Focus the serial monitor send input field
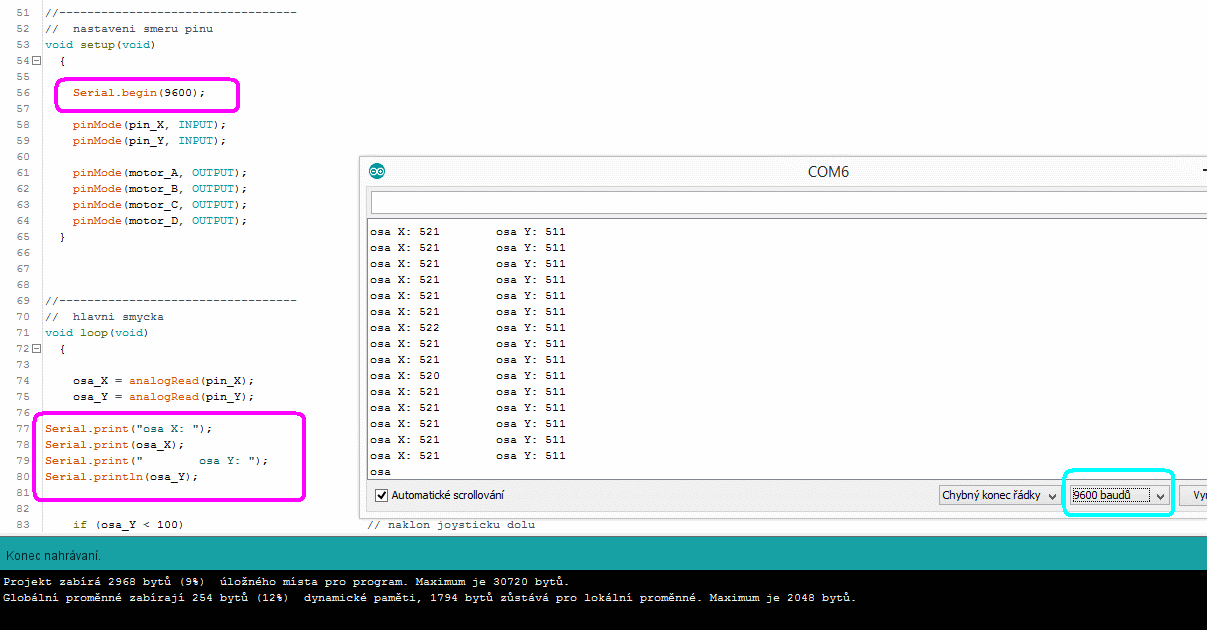 [x=788, y=203]
